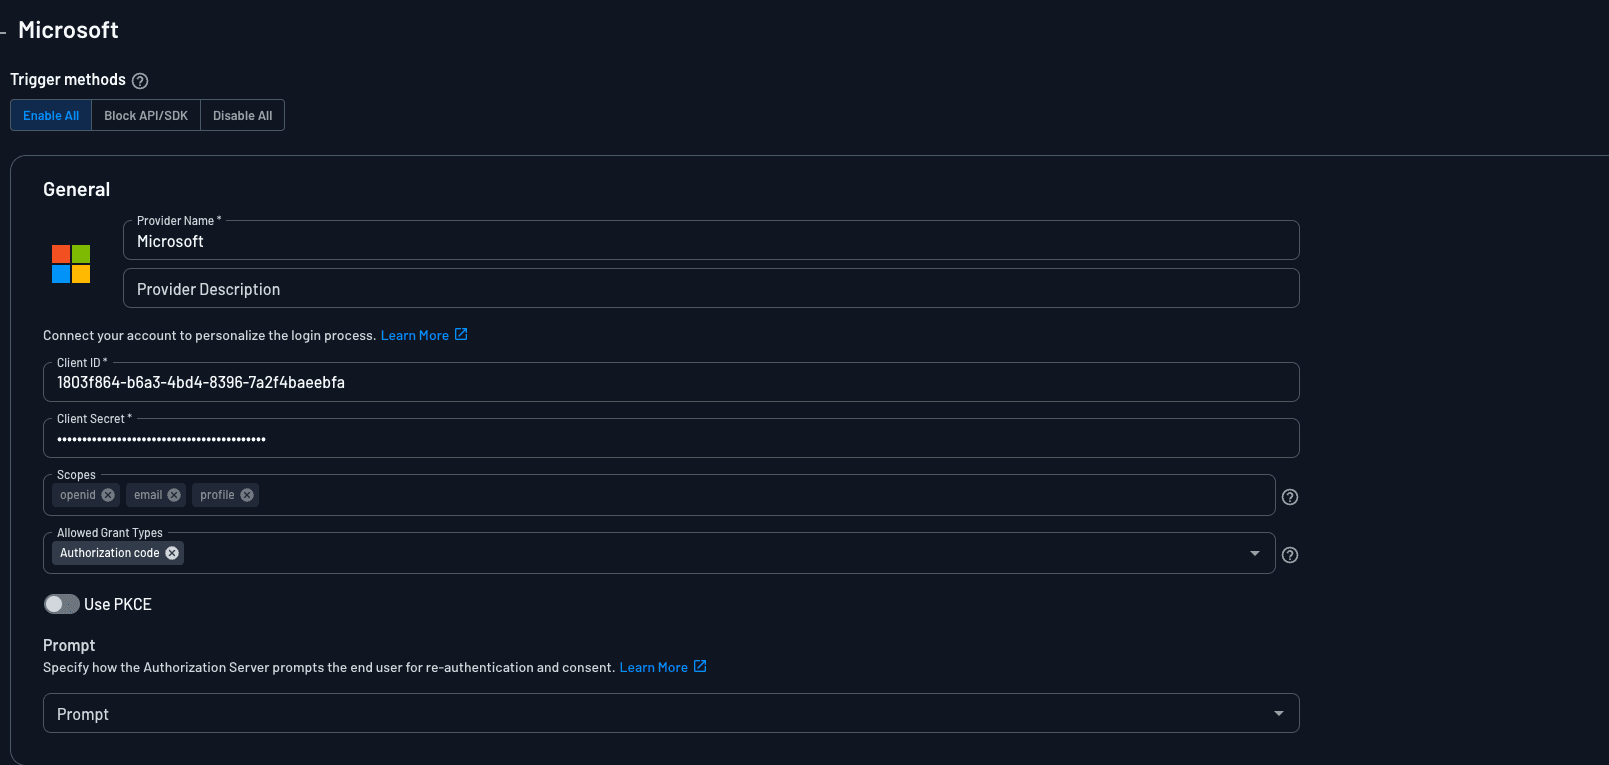Image resolution: width=1609 pixels, height=765 pixels.
Task: Expand the Allowed Grant Types dropdown arrow
Action: pyautogui.click(x=1255, y=553)
